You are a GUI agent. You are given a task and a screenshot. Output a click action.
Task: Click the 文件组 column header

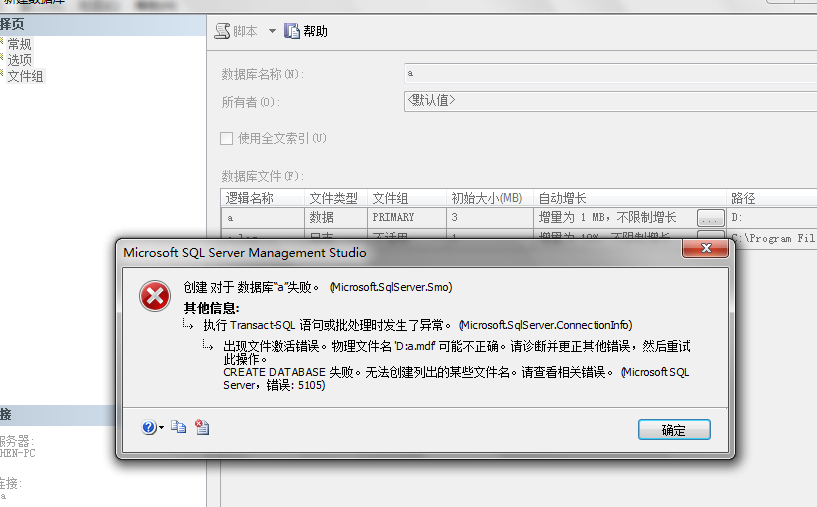pos(407,198)
